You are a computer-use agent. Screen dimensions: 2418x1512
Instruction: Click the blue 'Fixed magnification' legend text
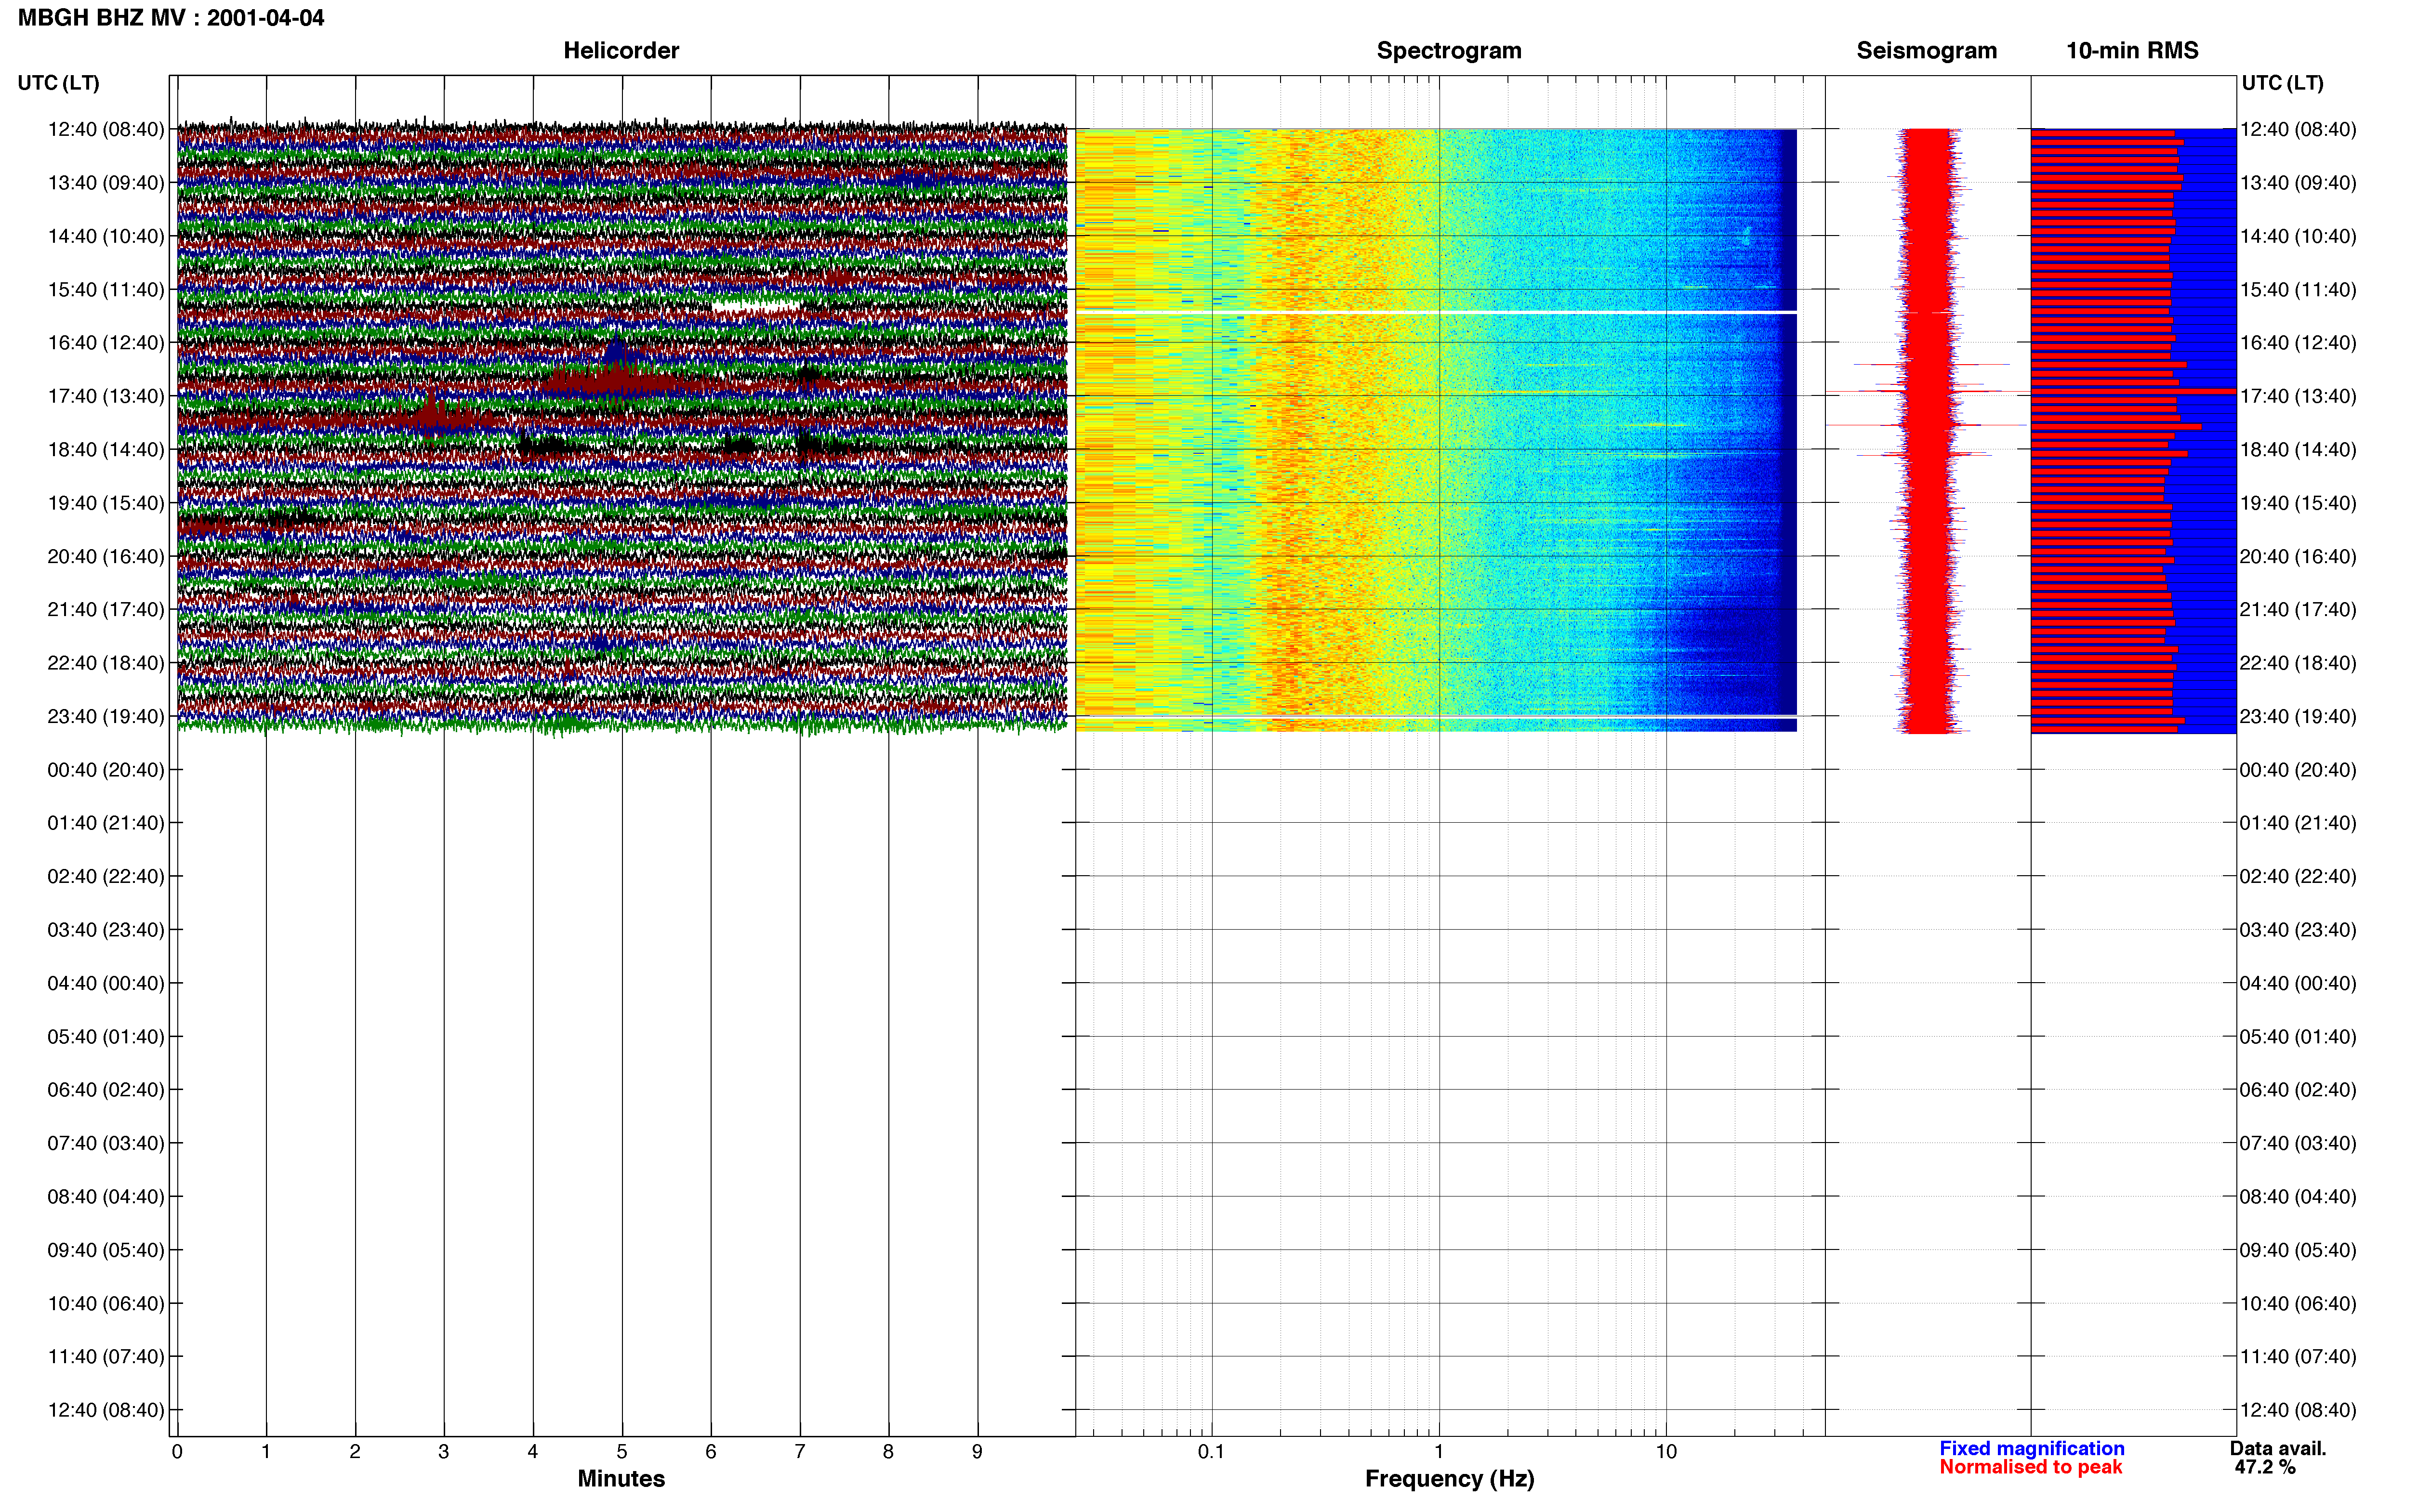2031,1448
